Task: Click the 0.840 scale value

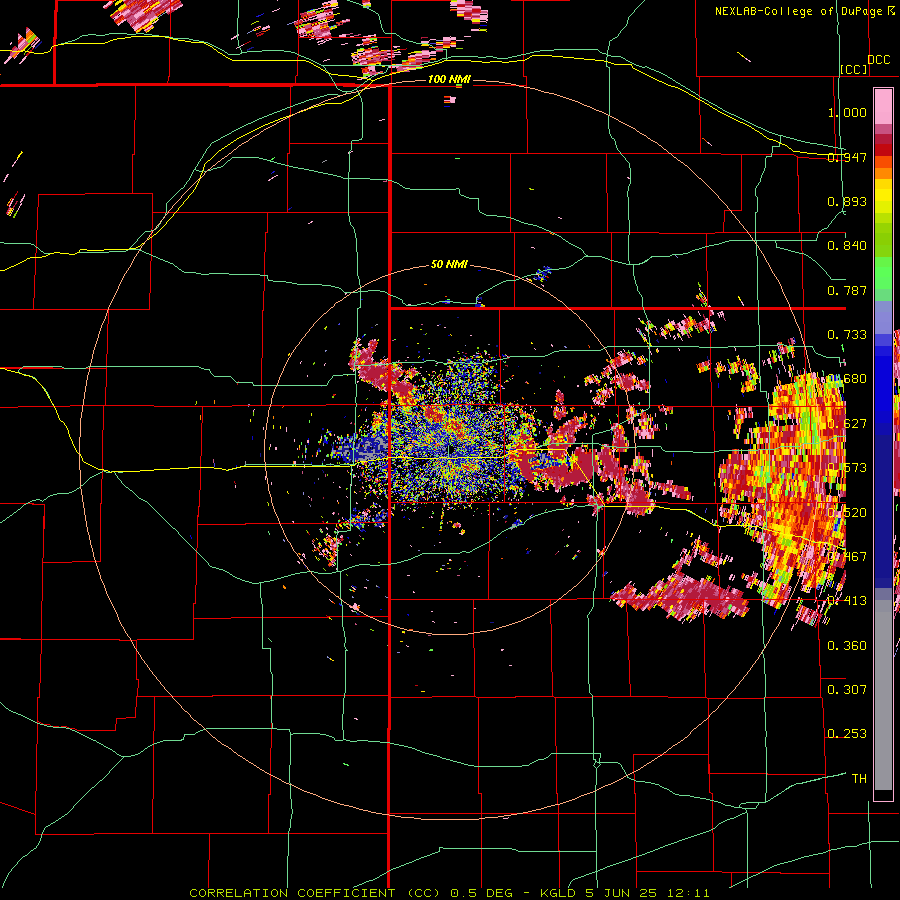Action: point(847,246)
